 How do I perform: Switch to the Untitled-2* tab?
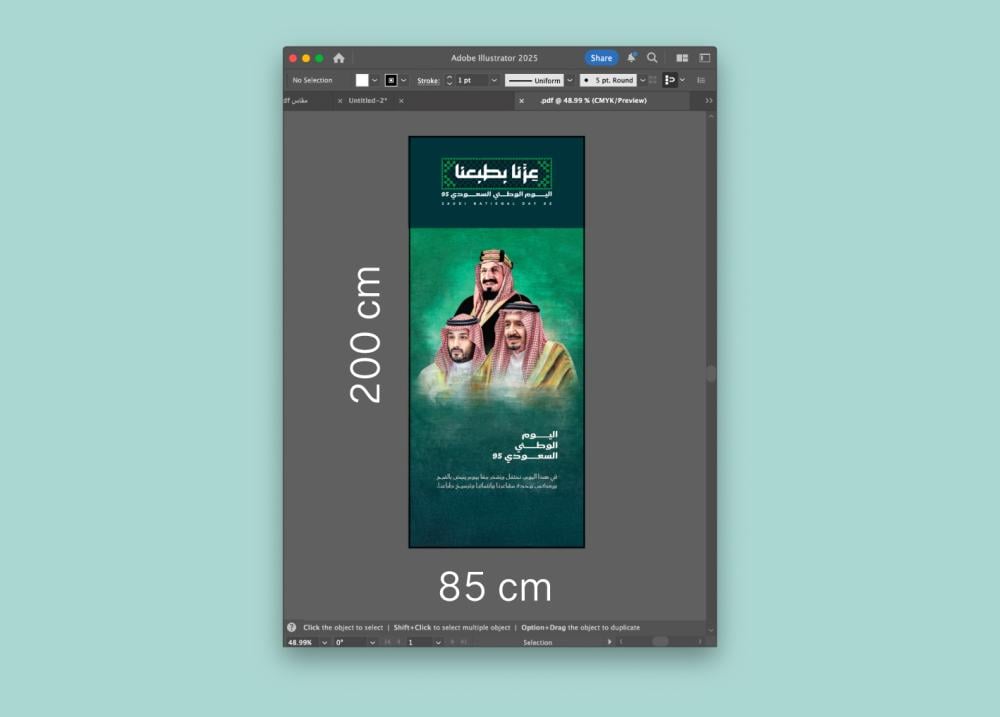pyautogui.click(x=367, y=101)
